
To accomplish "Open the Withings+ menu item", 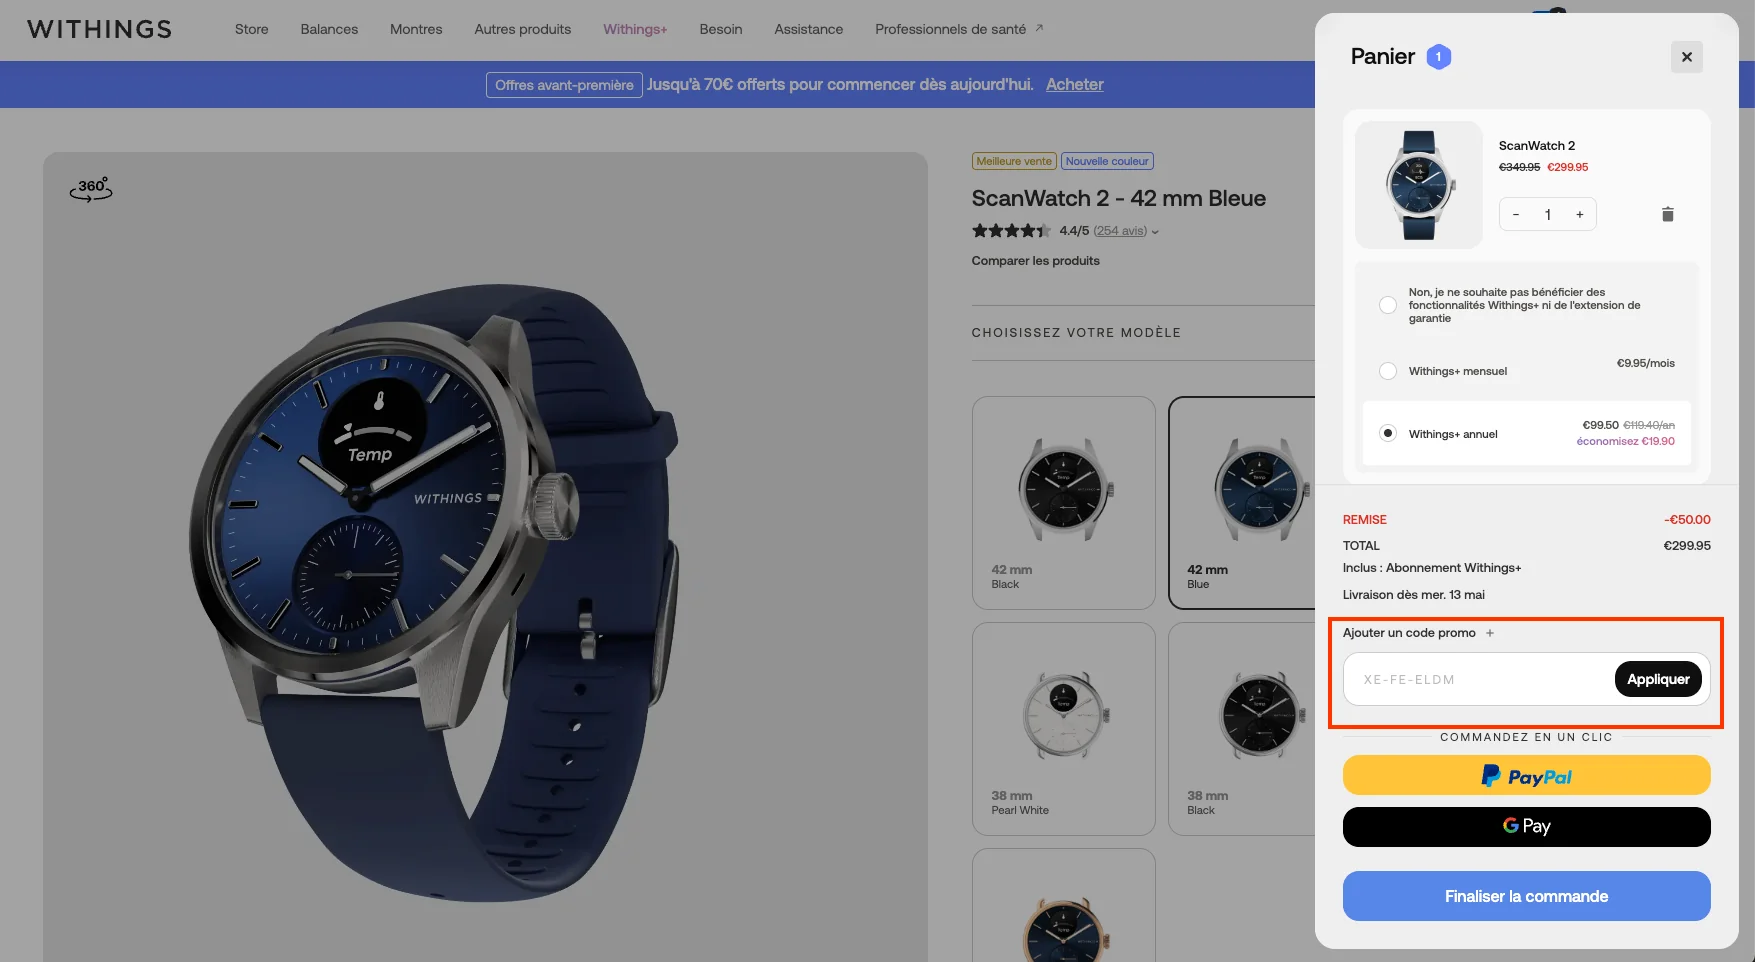I will tap(635, 29).
